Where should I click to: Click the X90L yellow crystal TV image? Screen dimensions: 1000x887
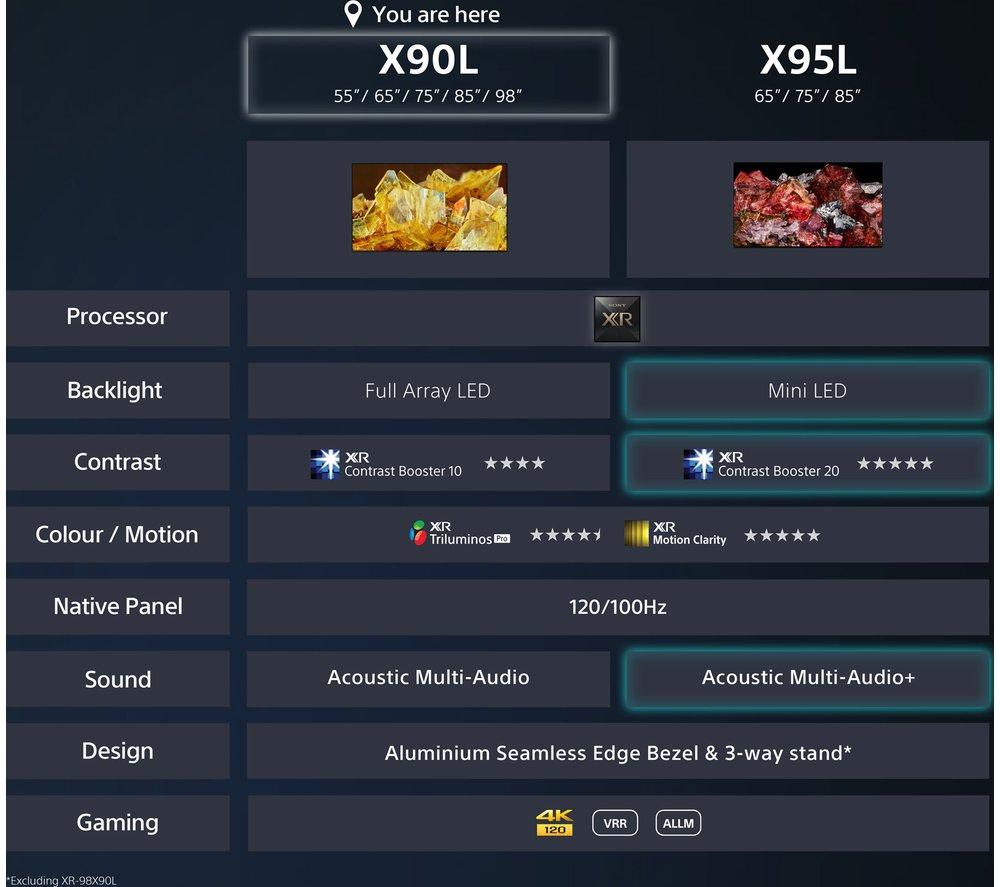[429, 207]
